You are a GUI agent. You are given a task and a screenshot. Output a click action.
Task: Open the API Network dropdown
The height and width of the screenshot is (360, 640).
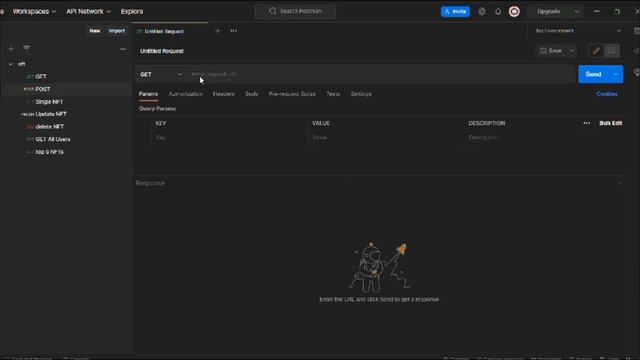coord(89,11)
